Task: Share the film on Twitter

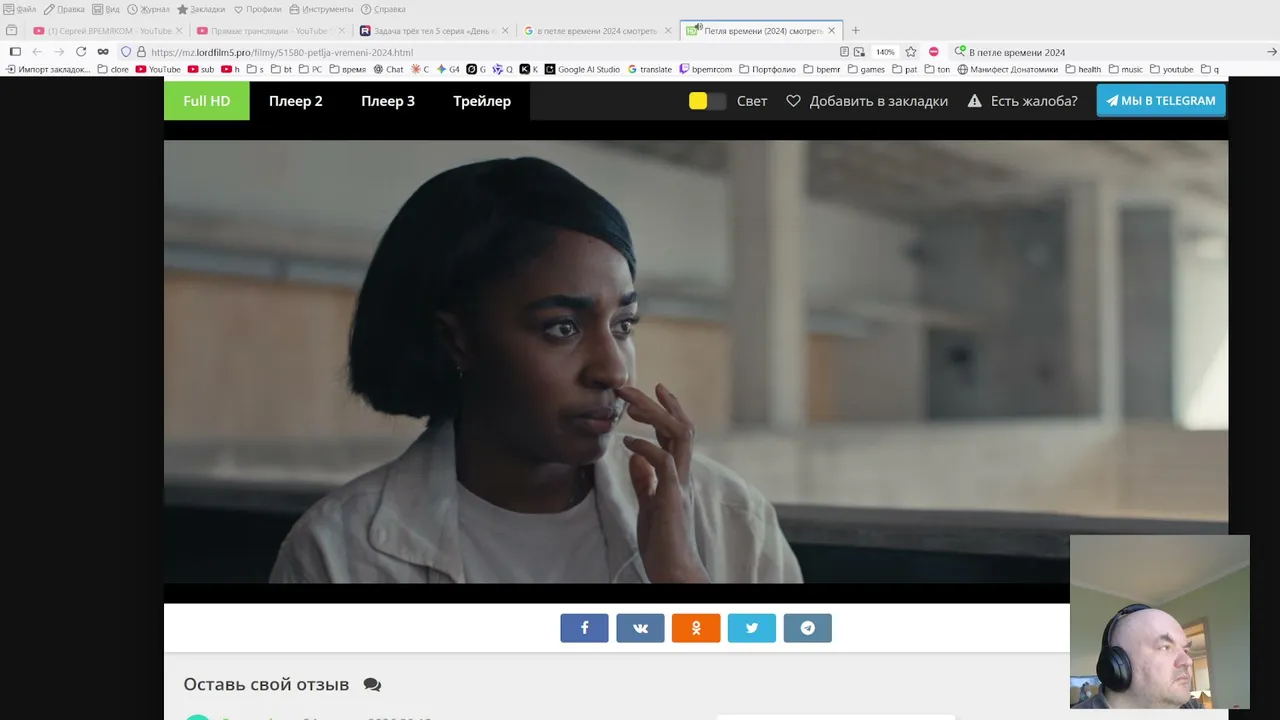Action: (752, 628)
